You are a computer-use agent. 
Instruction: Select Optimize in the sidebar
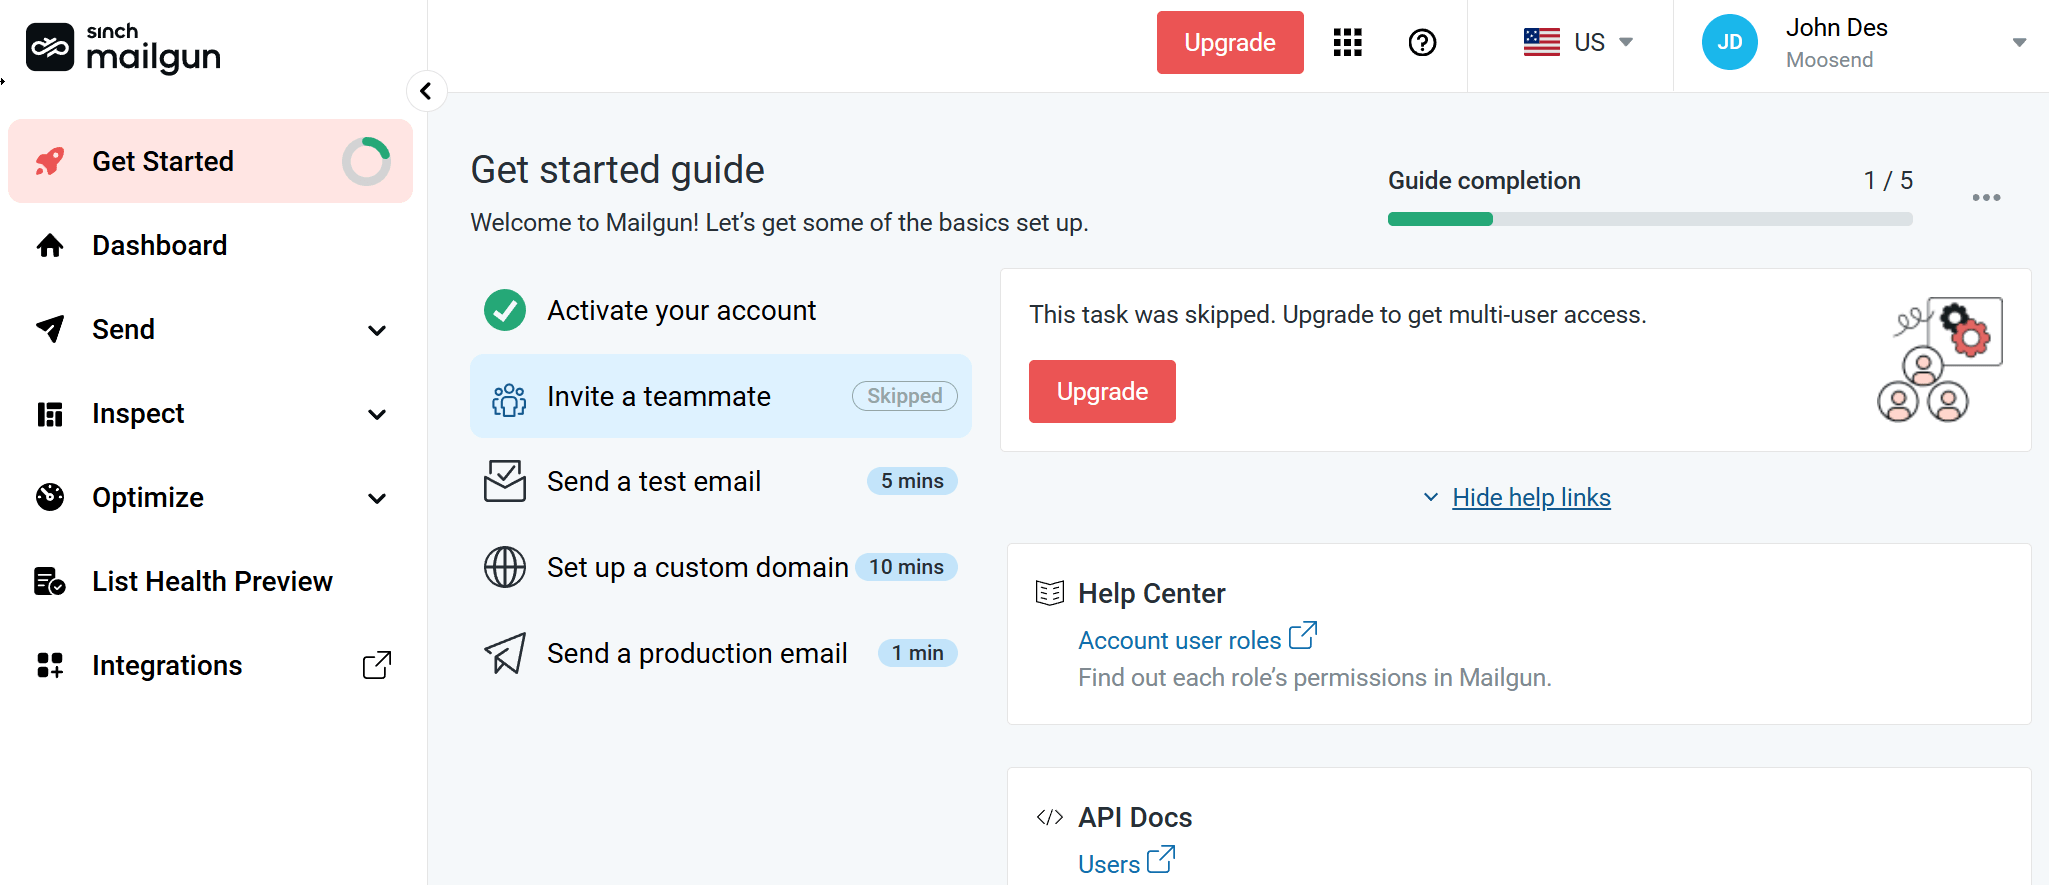210,497
